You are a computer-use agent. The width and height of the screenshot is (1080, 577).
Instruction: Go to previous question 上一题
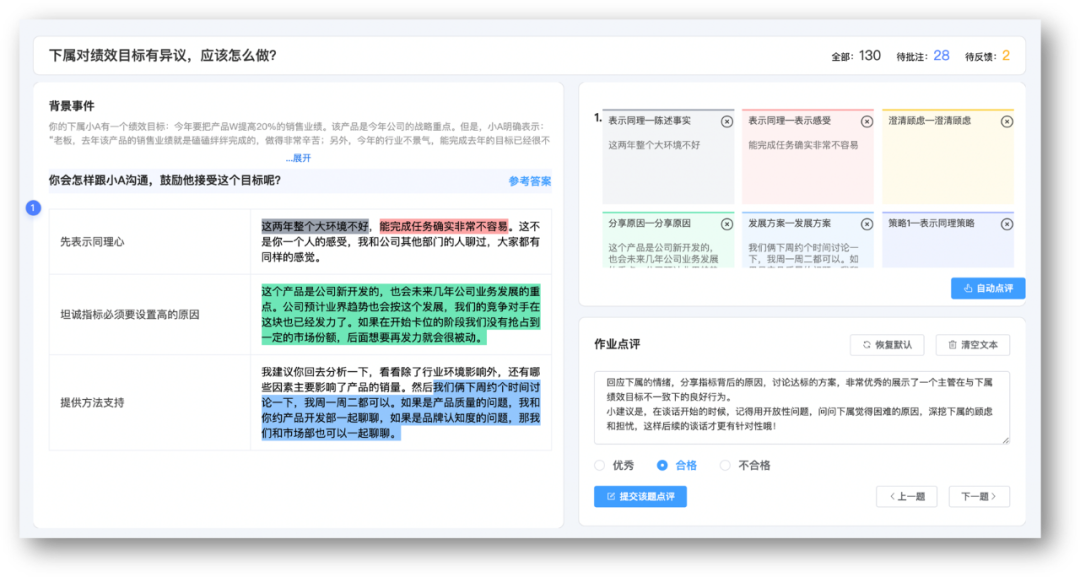[x=906, y=496]
